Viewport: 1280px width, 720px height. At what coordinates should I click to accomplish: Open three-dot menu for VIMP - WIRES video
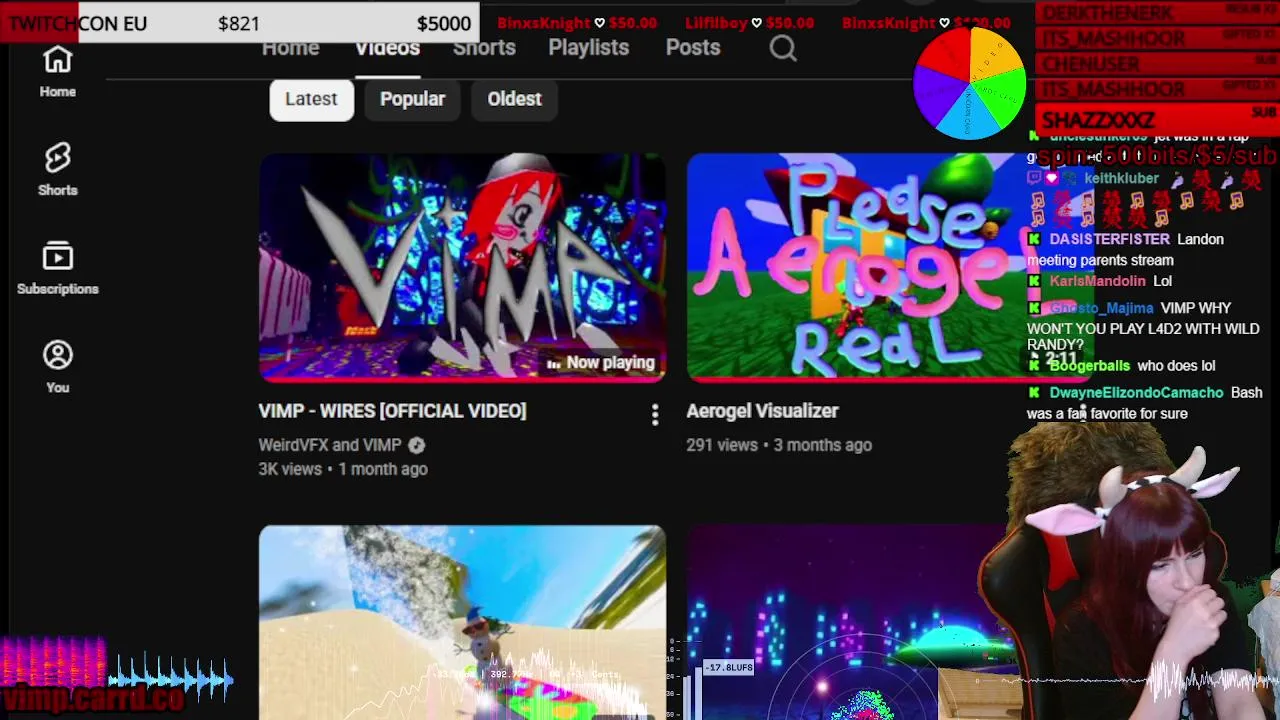(x=655, y=414)
